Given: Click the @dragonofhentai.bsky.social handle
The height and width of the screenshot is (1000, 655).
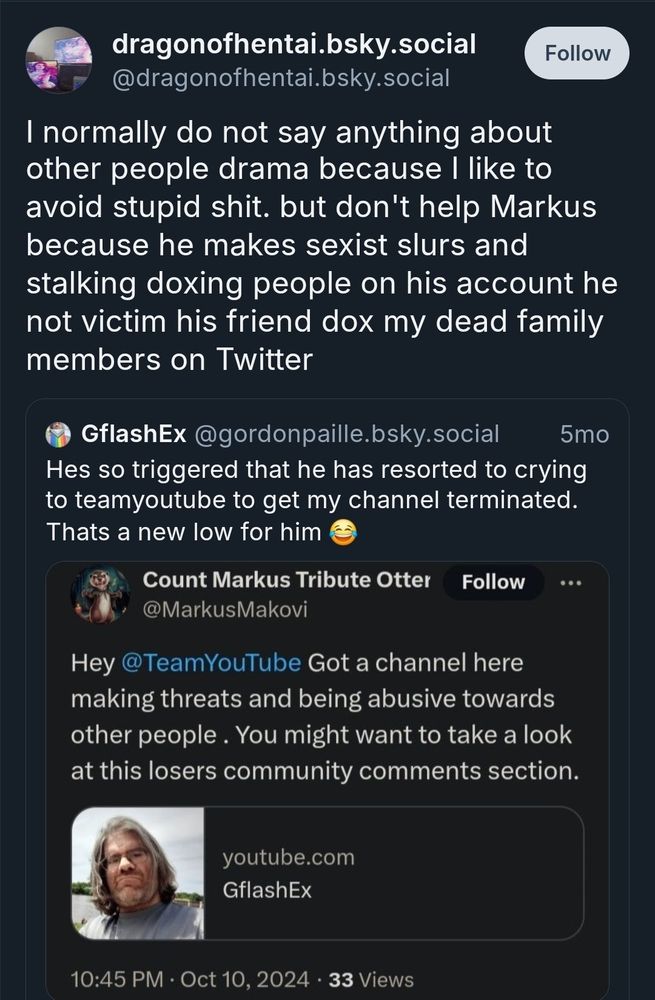Looking at the screenshot, I should pos(282,77).
